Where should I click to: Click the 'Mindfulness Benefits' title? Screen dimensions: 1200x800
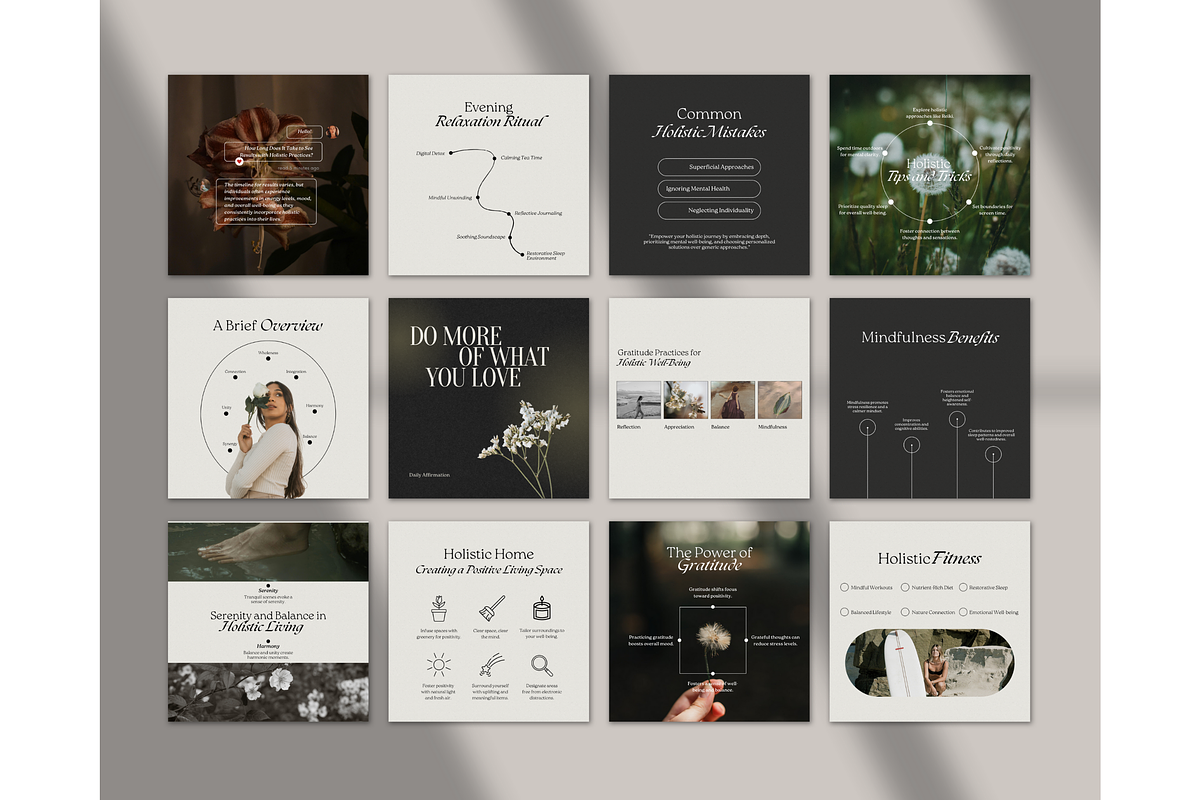point(930,337)
